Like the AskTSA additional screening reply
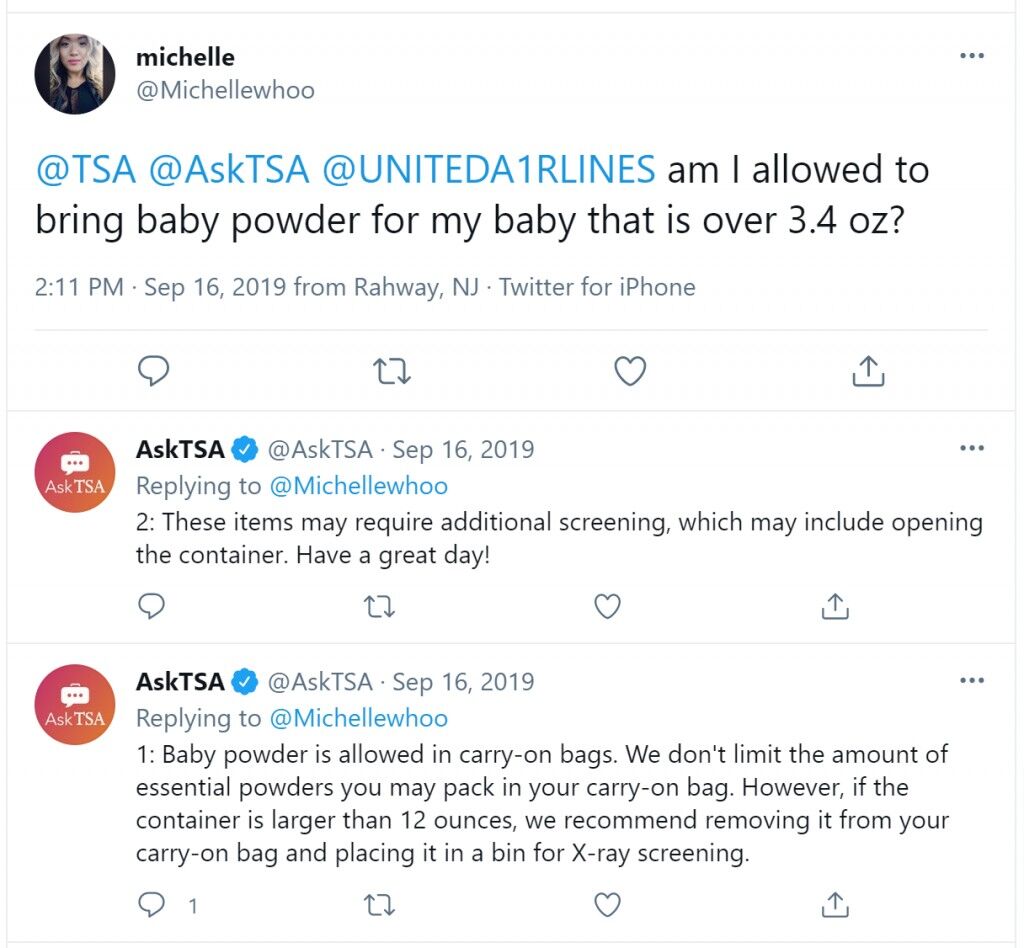 point(607,607)
